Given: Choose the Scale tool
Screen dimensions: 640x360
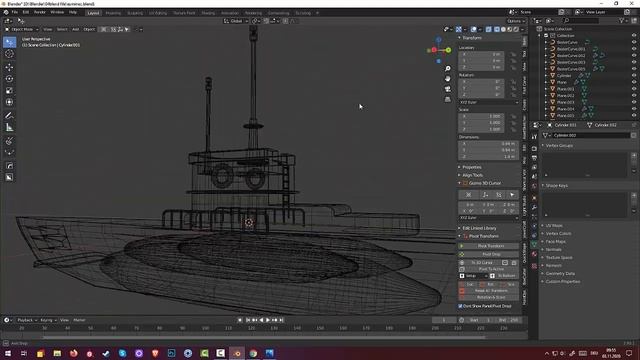Looking at the screenshot, I should tap(9, 91).
